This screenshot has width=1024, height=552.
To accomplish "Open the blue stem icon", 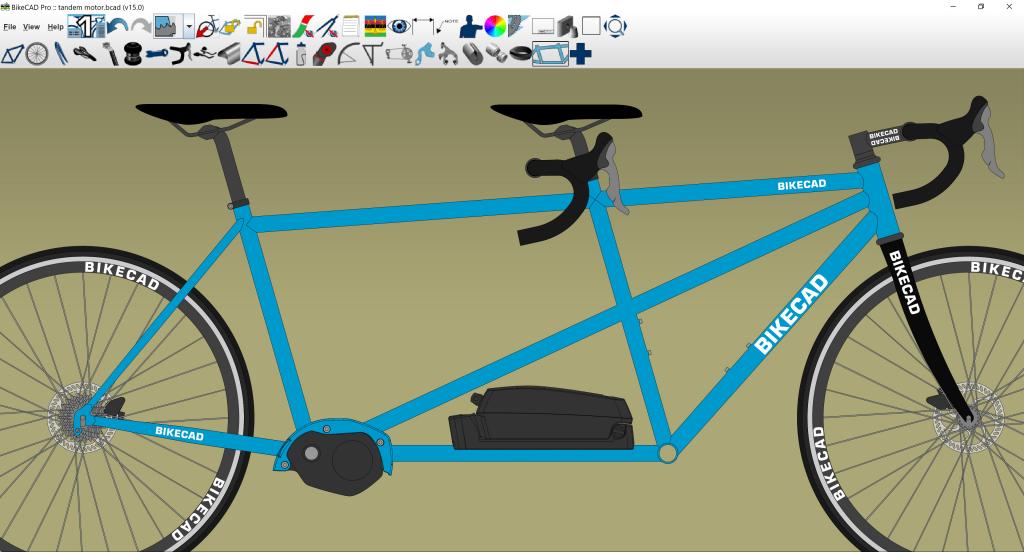I will tap(157, 54).
